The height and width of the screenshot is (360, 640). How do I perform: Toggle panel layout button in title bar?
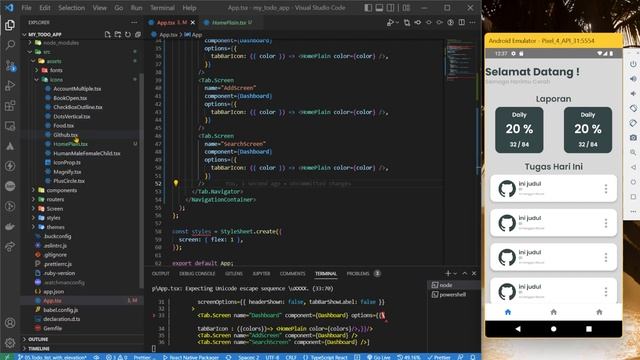coord(379,8)
